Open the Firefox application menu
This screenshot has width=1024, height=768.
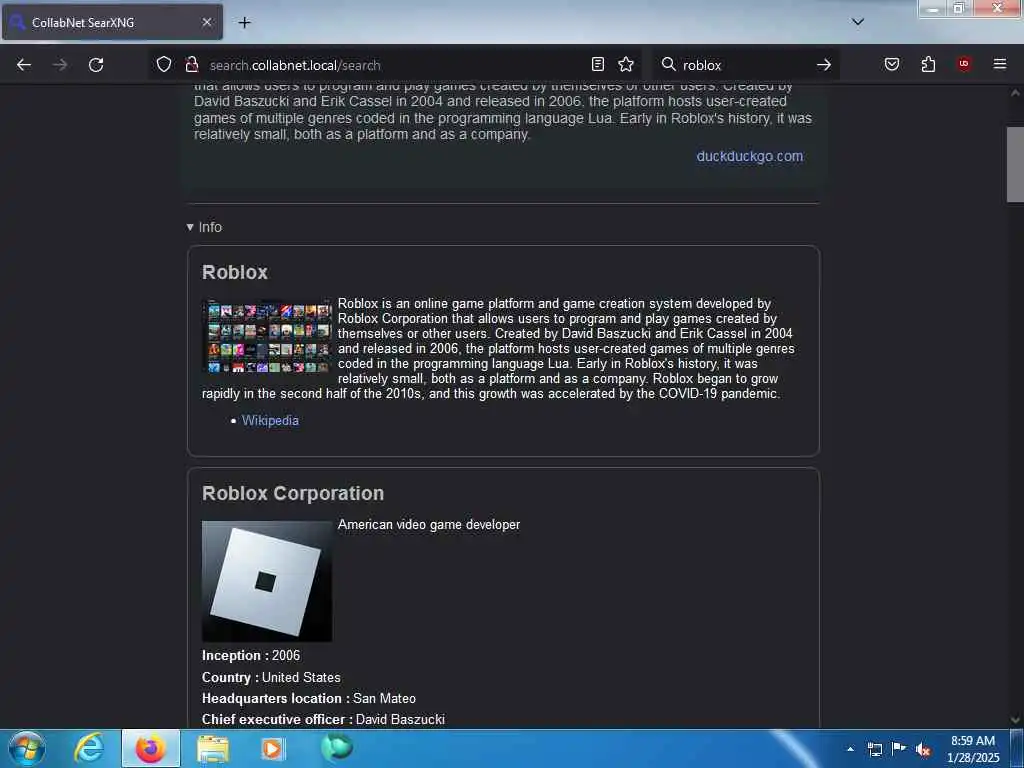(x=1000, y=64)
